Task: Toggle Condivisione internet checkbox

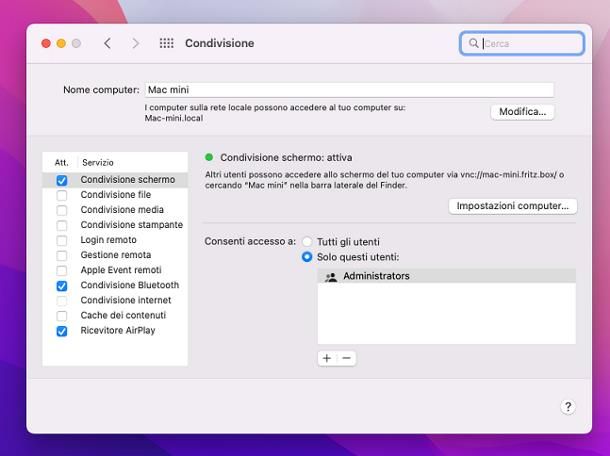Action: pos(61,301)
